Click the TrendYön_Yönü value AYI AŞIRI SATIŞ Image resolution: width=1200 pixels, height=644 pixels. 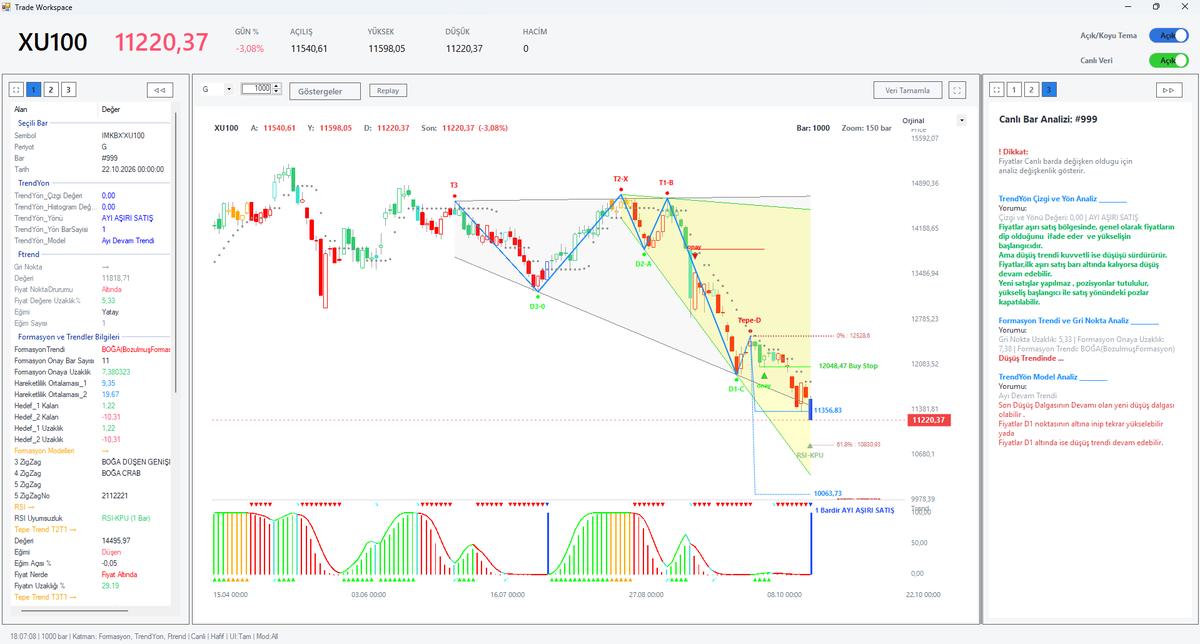[128, 217]
